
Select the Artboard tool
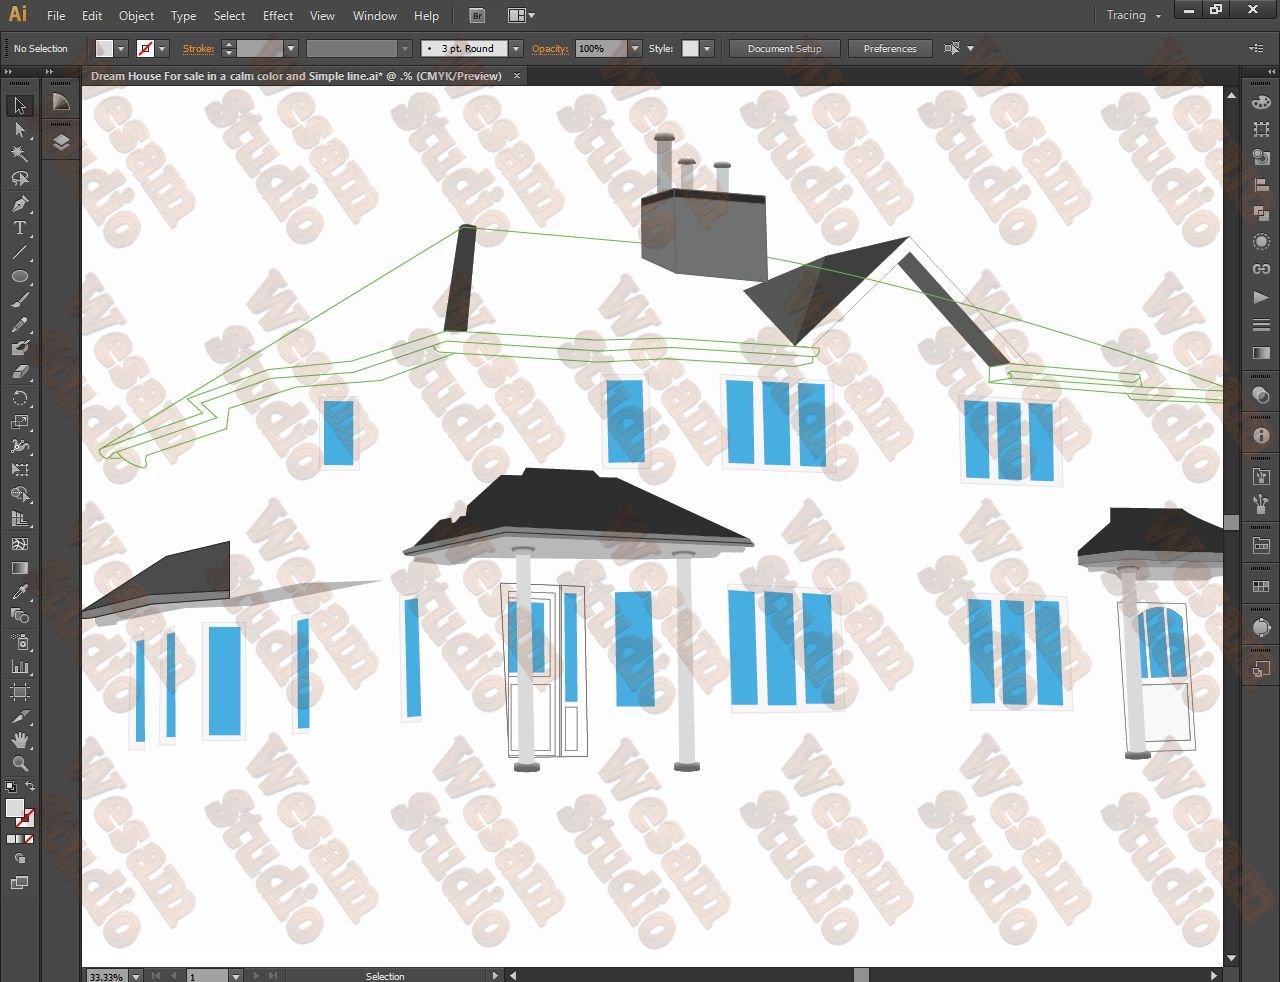click(x=20, y=692)
